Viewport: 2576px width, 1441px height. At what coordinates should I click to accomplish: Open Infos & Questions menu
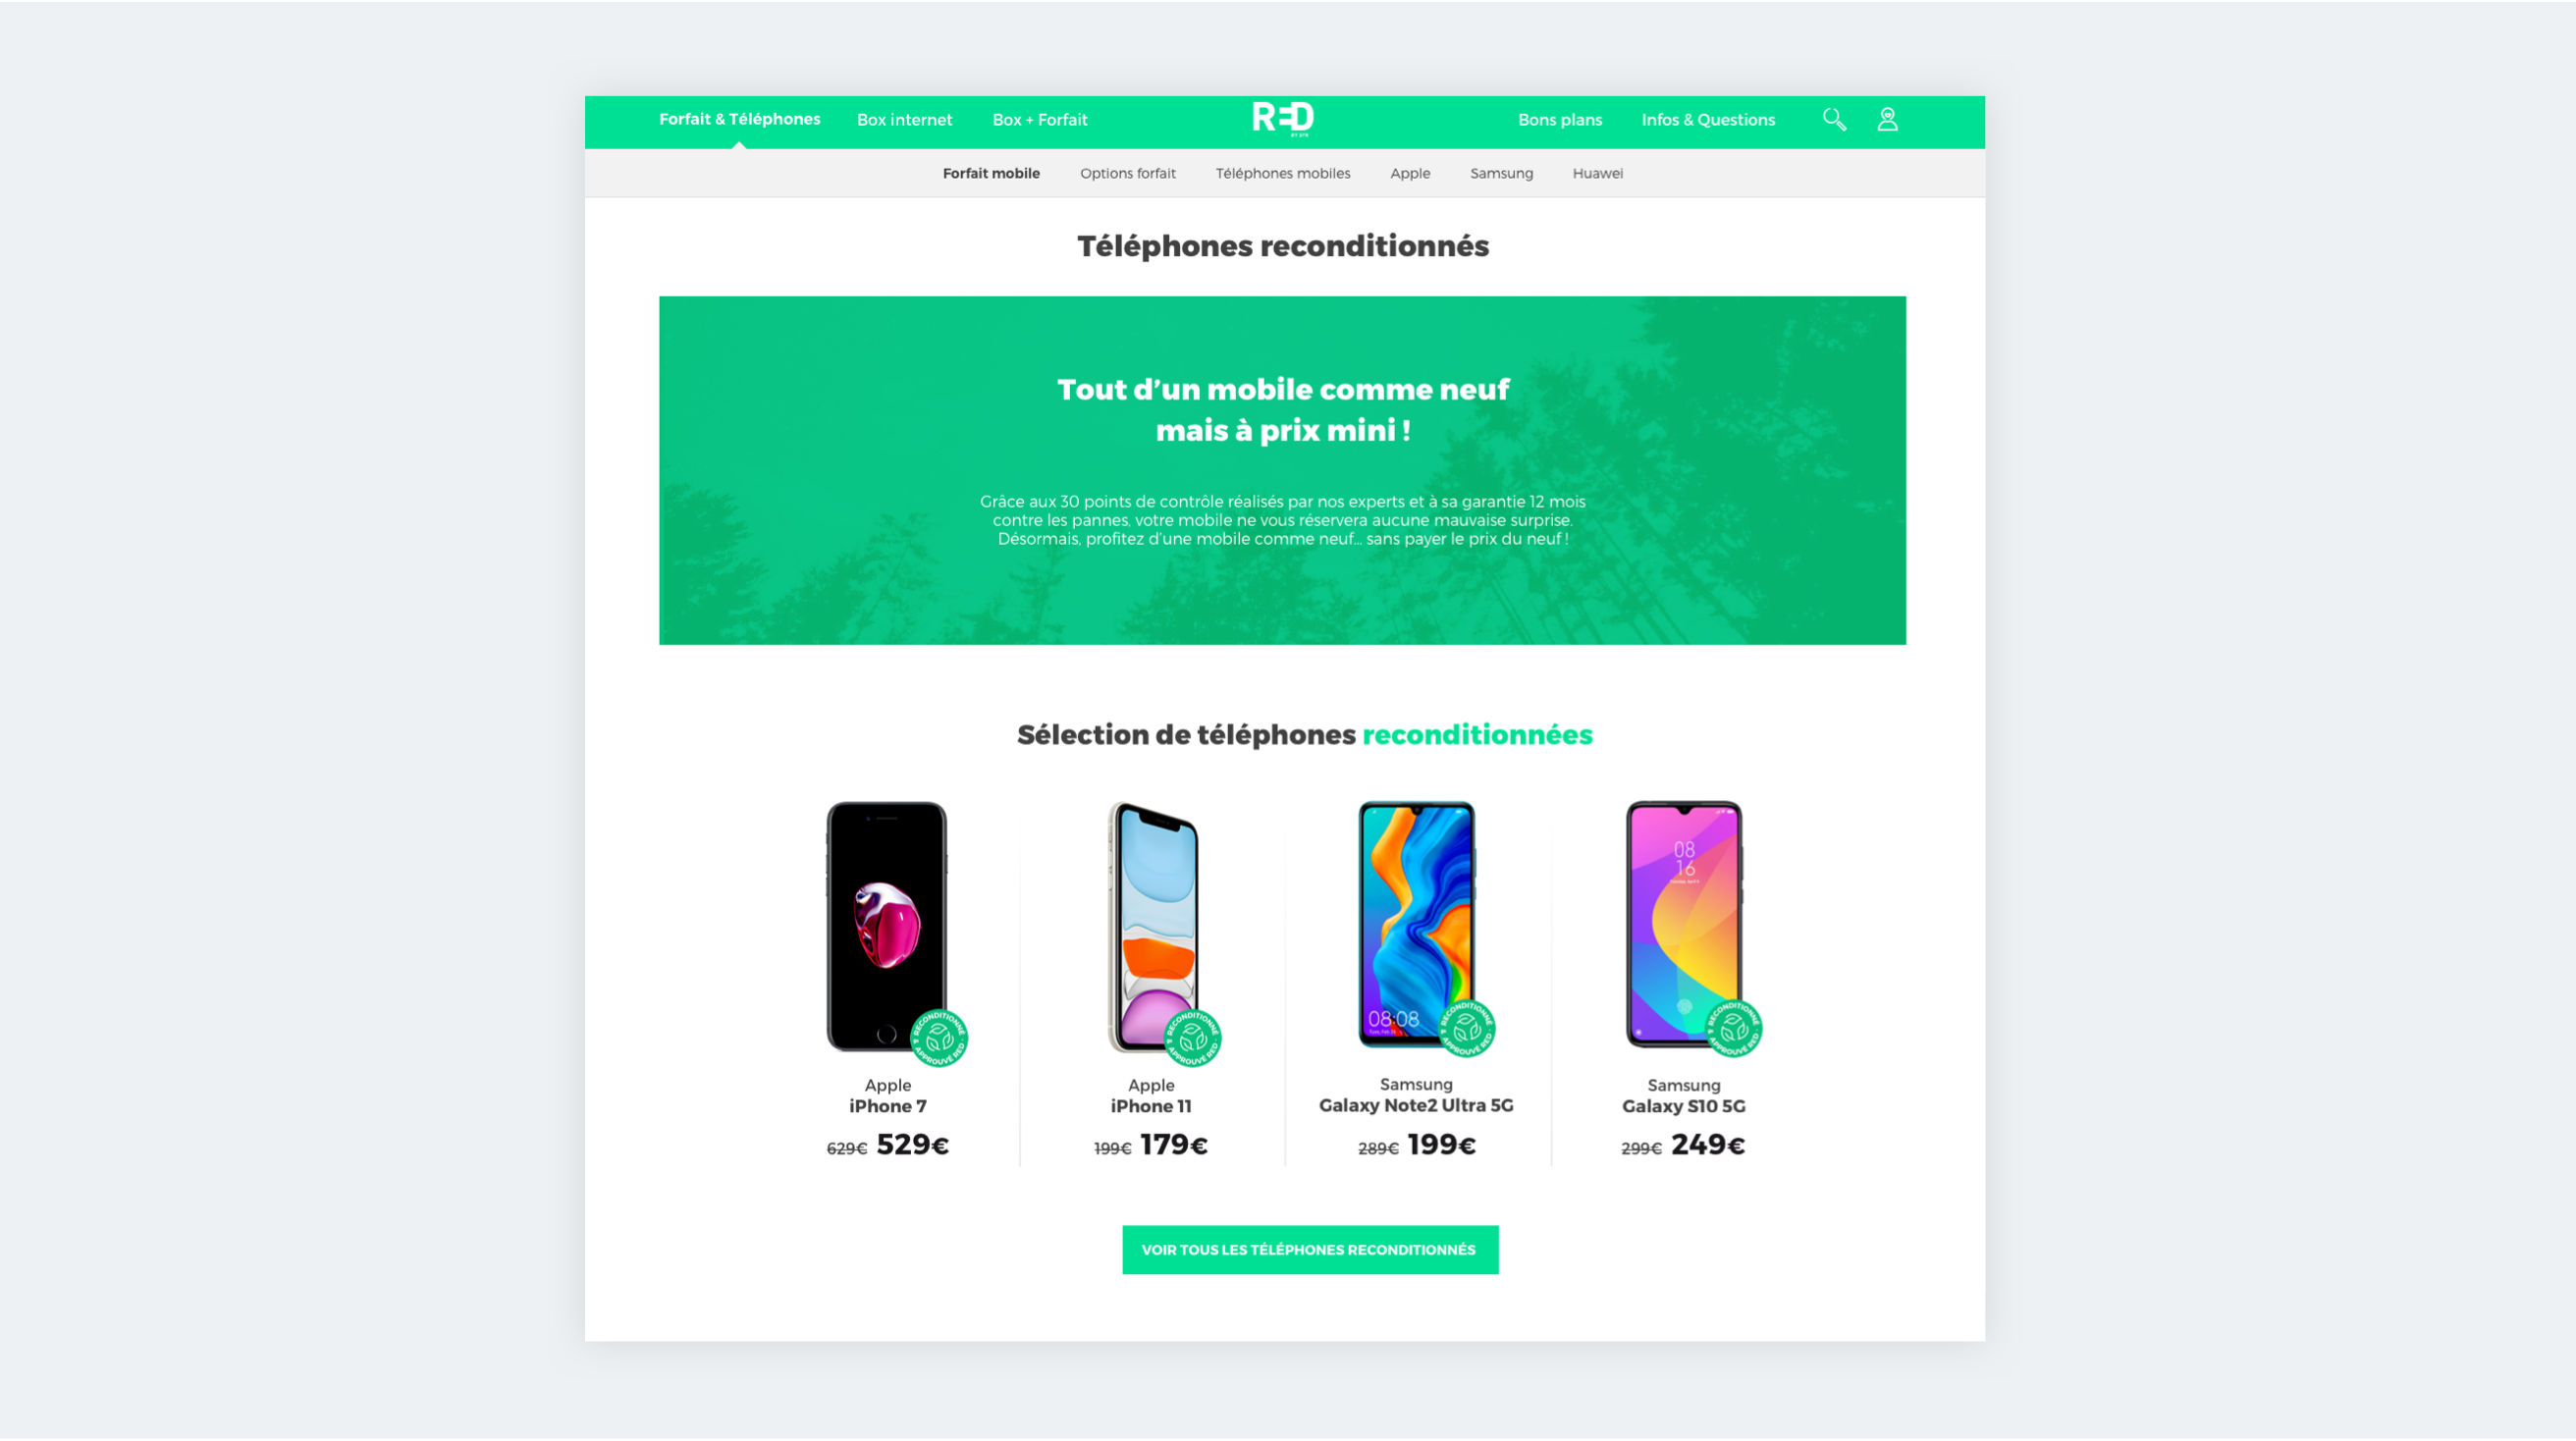1708,120
